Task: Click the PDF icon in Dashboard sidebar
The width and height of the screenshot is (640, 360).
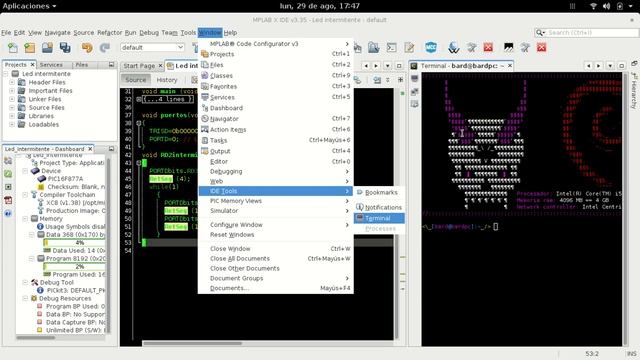Action: [8, 200]
